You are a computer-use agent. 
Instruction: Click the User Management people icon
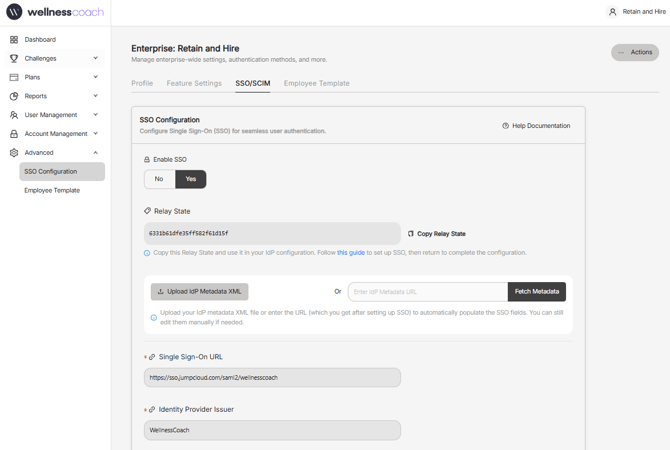tap(14, 115)
